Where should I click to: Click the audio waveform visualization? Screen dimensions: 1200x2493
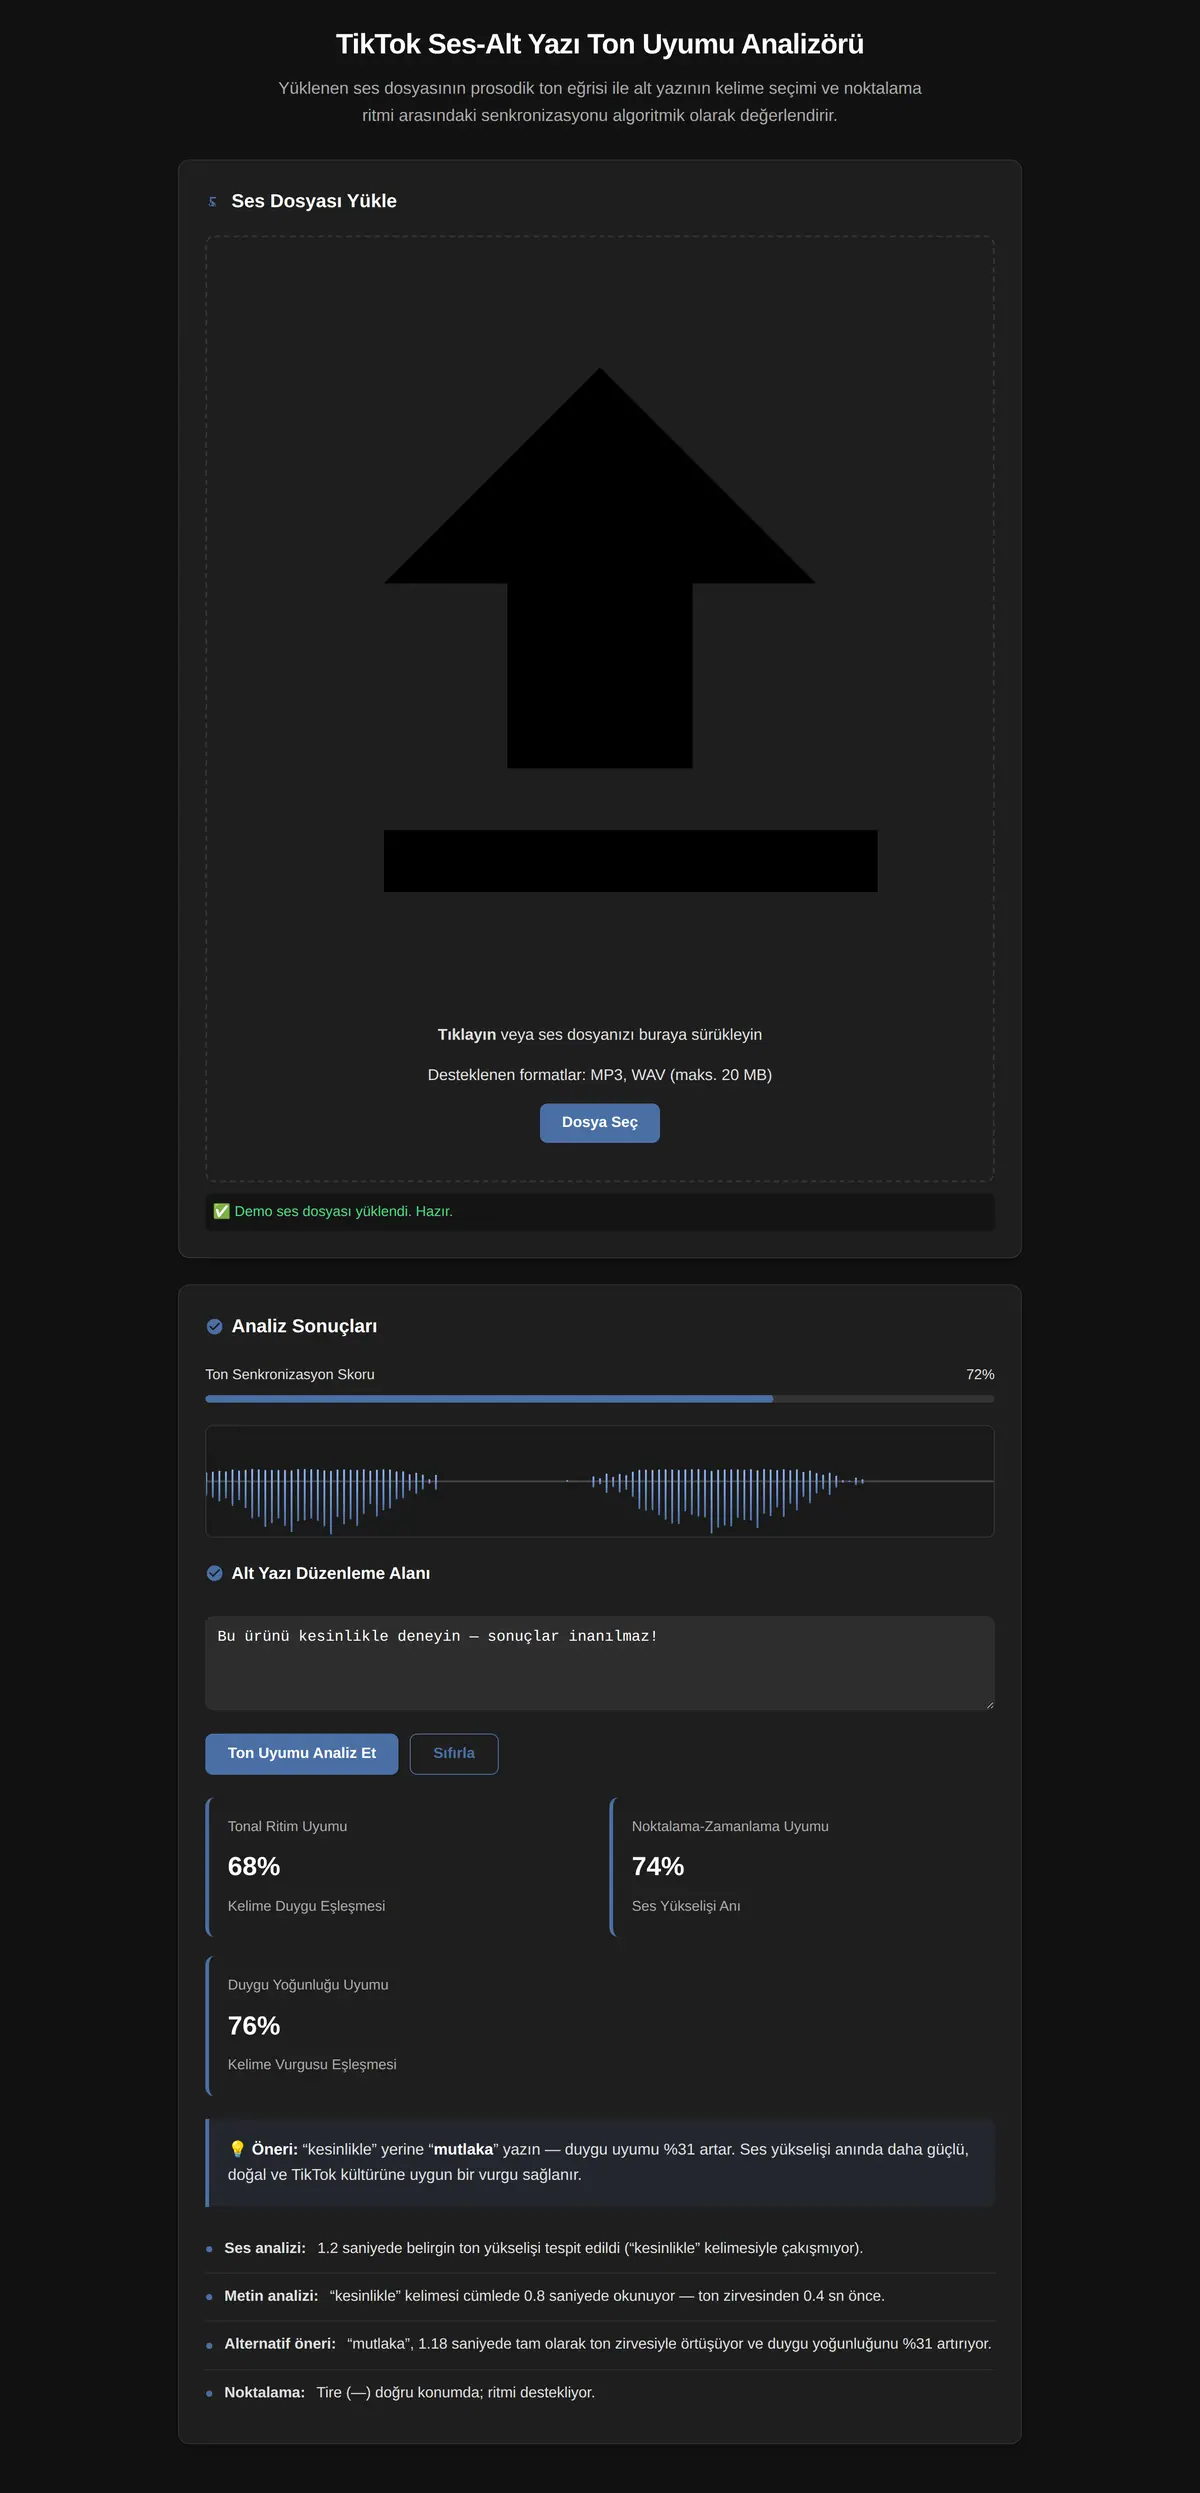[x=600, y=1481]
